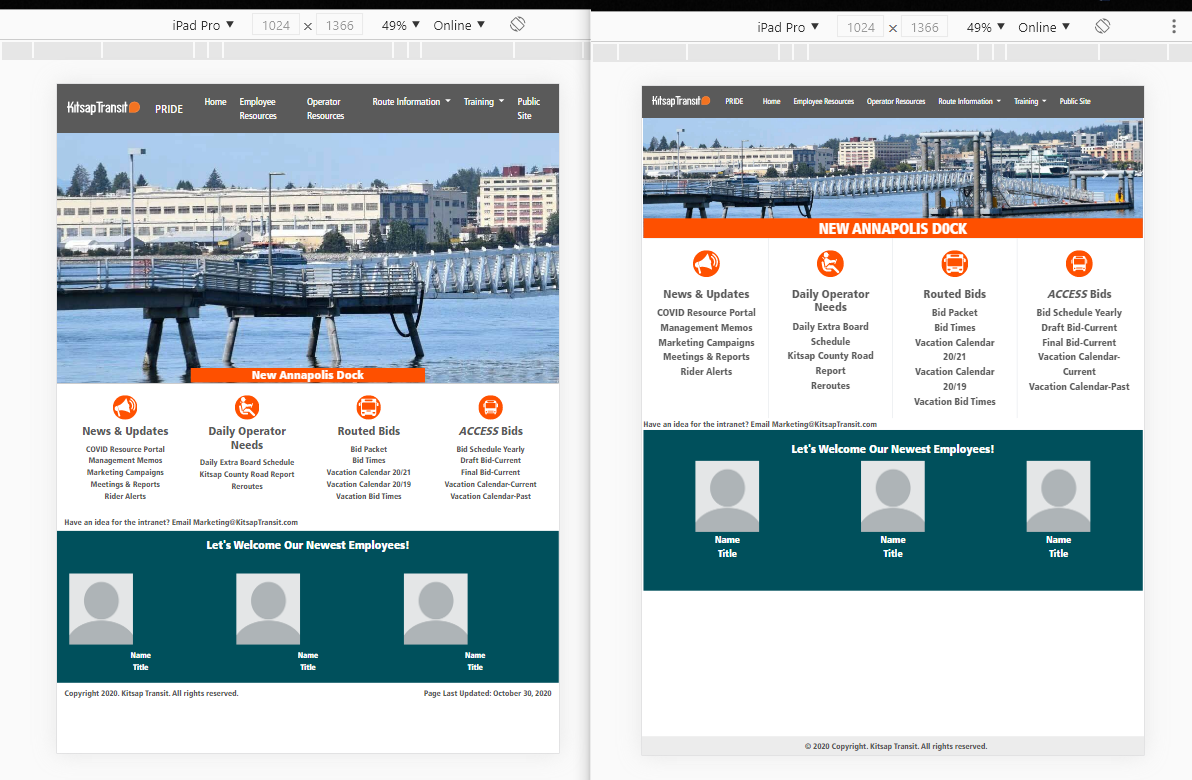
Task: Click the rotate device icon in the left toolbar
Action: click(x=517, y=25)
